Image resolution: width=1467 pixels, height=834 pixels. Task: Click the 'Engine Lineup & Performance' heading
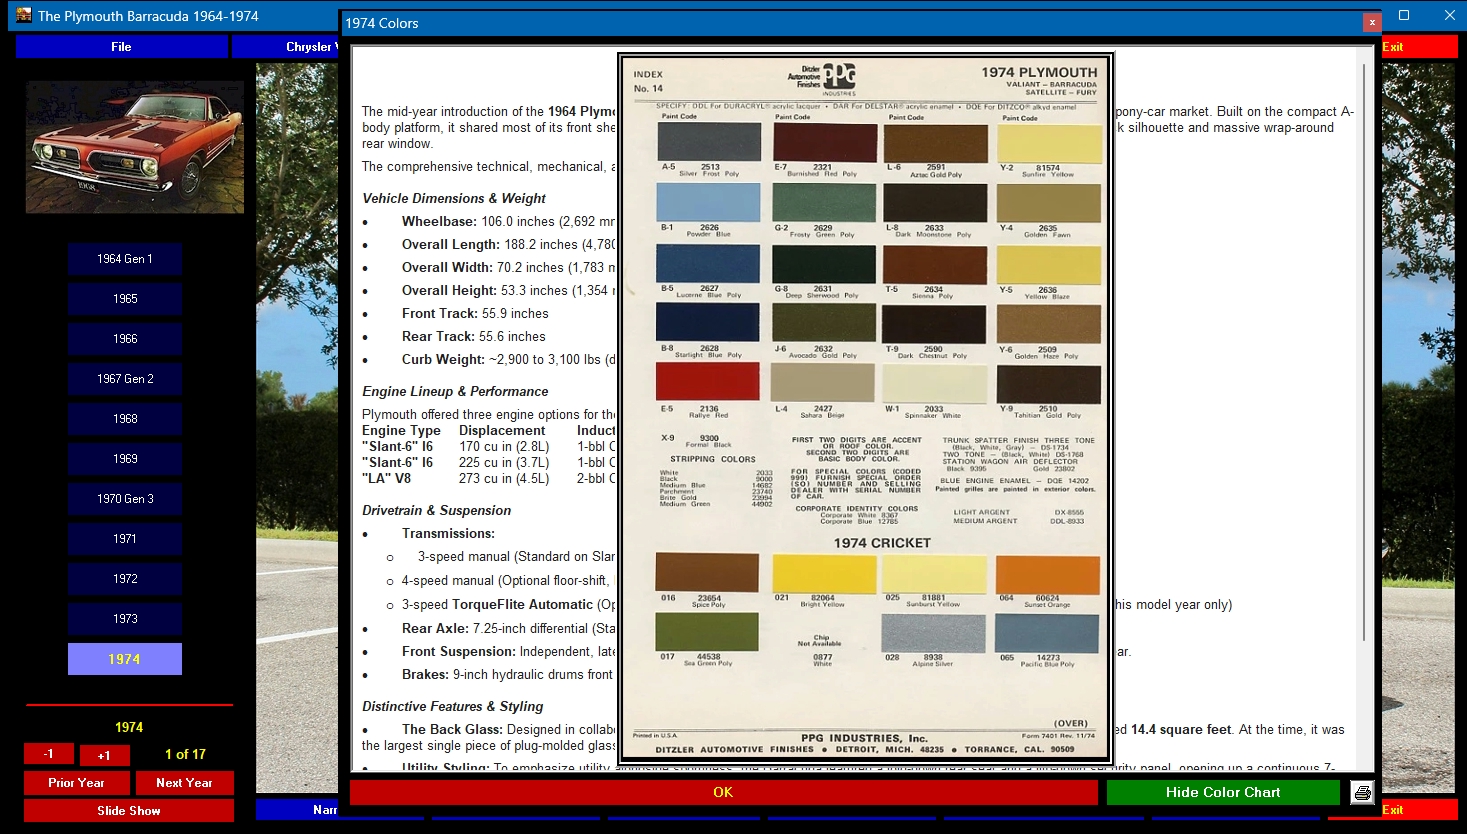[x=455, y=391]
